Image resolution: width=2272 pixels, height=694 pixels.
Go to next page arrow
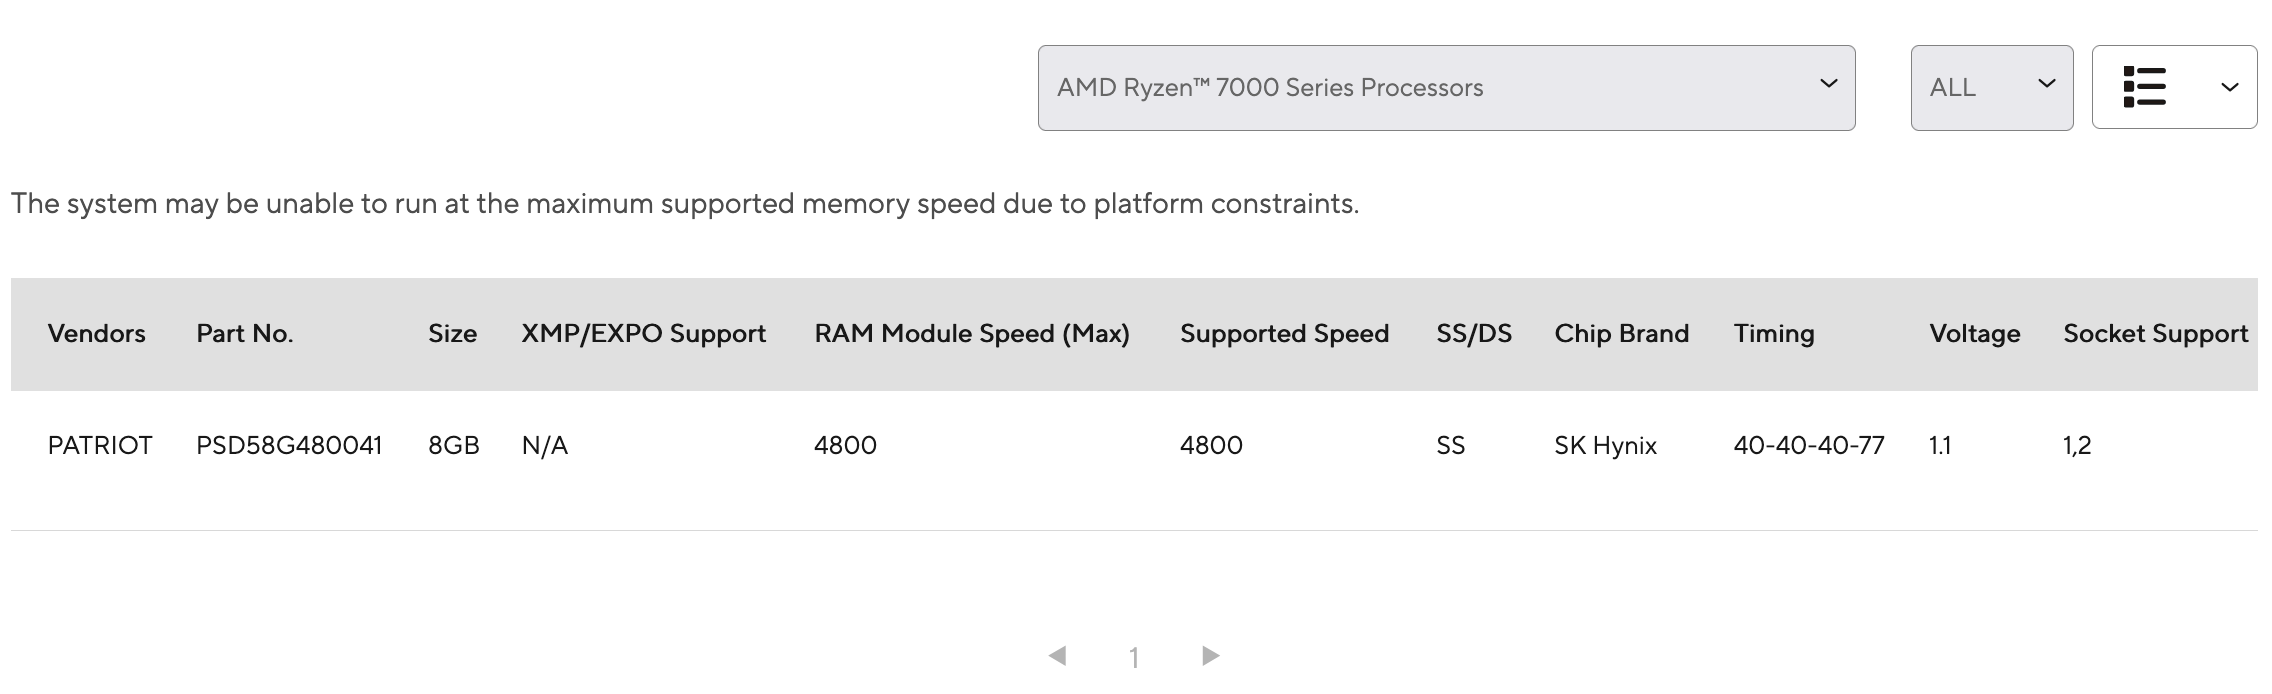pyautogui.click(x=1210, y=656)
